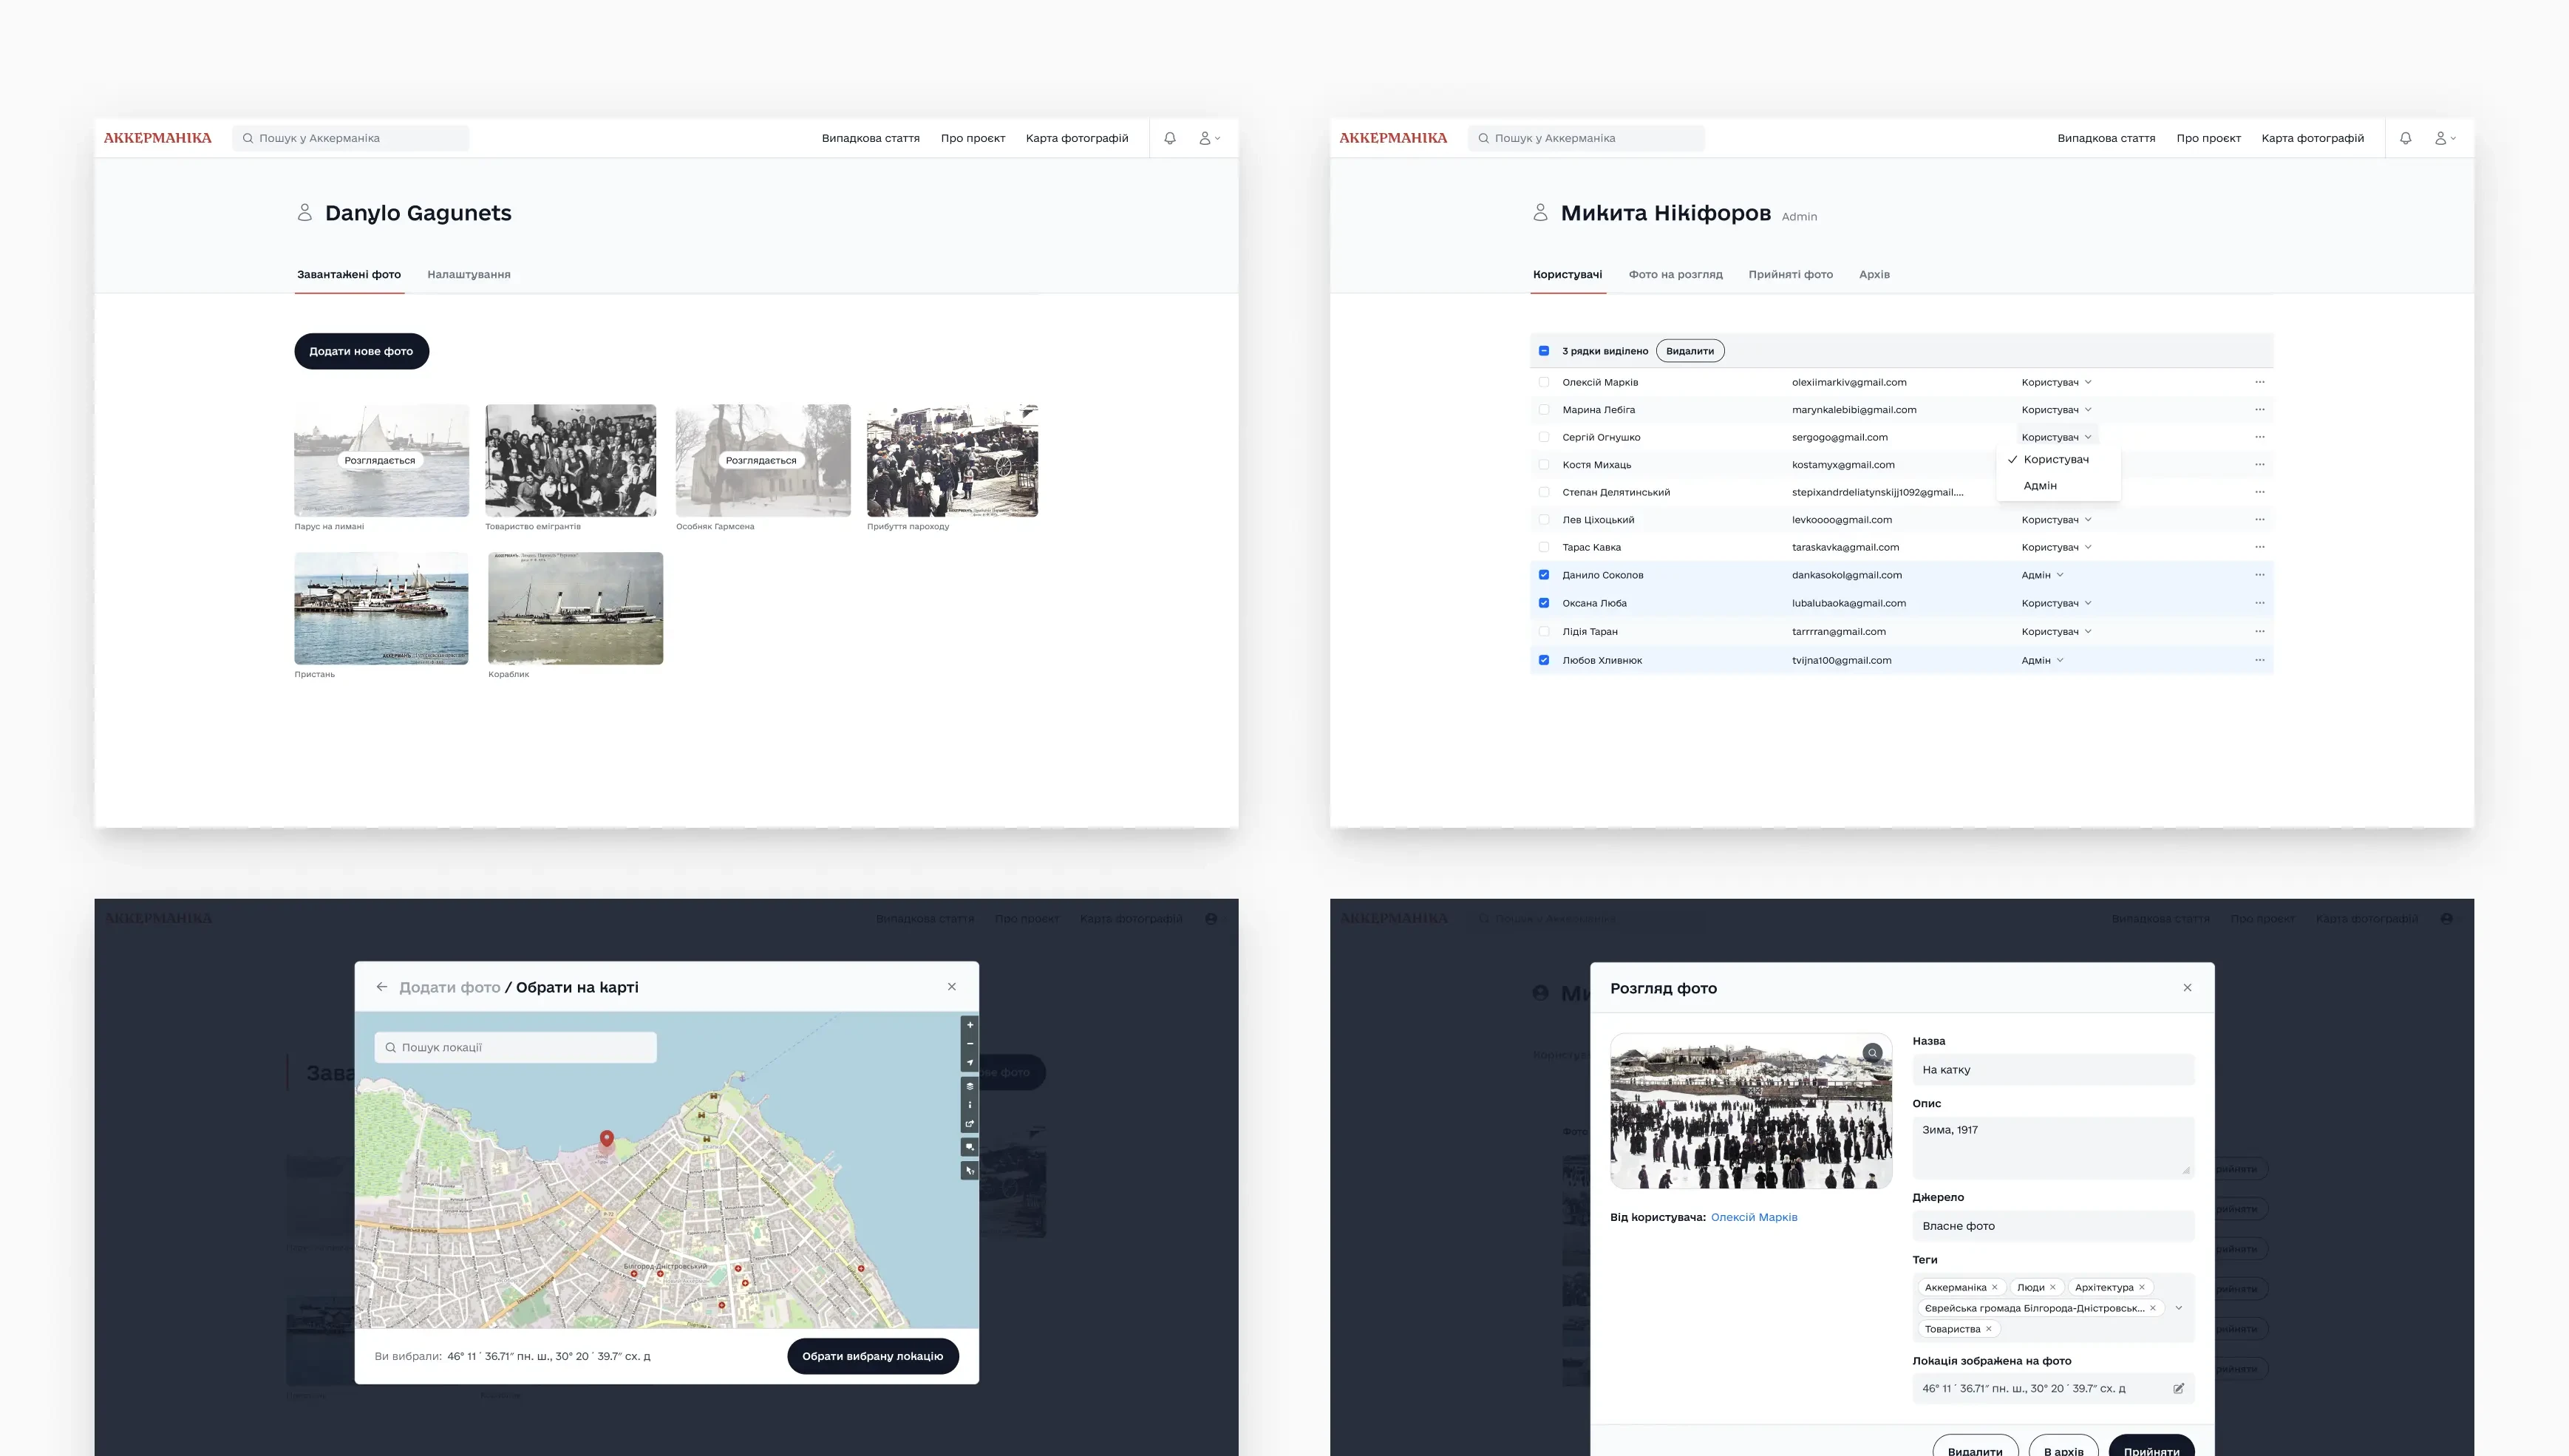This screenshot has height=1456, width=2569.
Task: Open role dropdown for Марина Лебіга
Action: (2056, 410)
